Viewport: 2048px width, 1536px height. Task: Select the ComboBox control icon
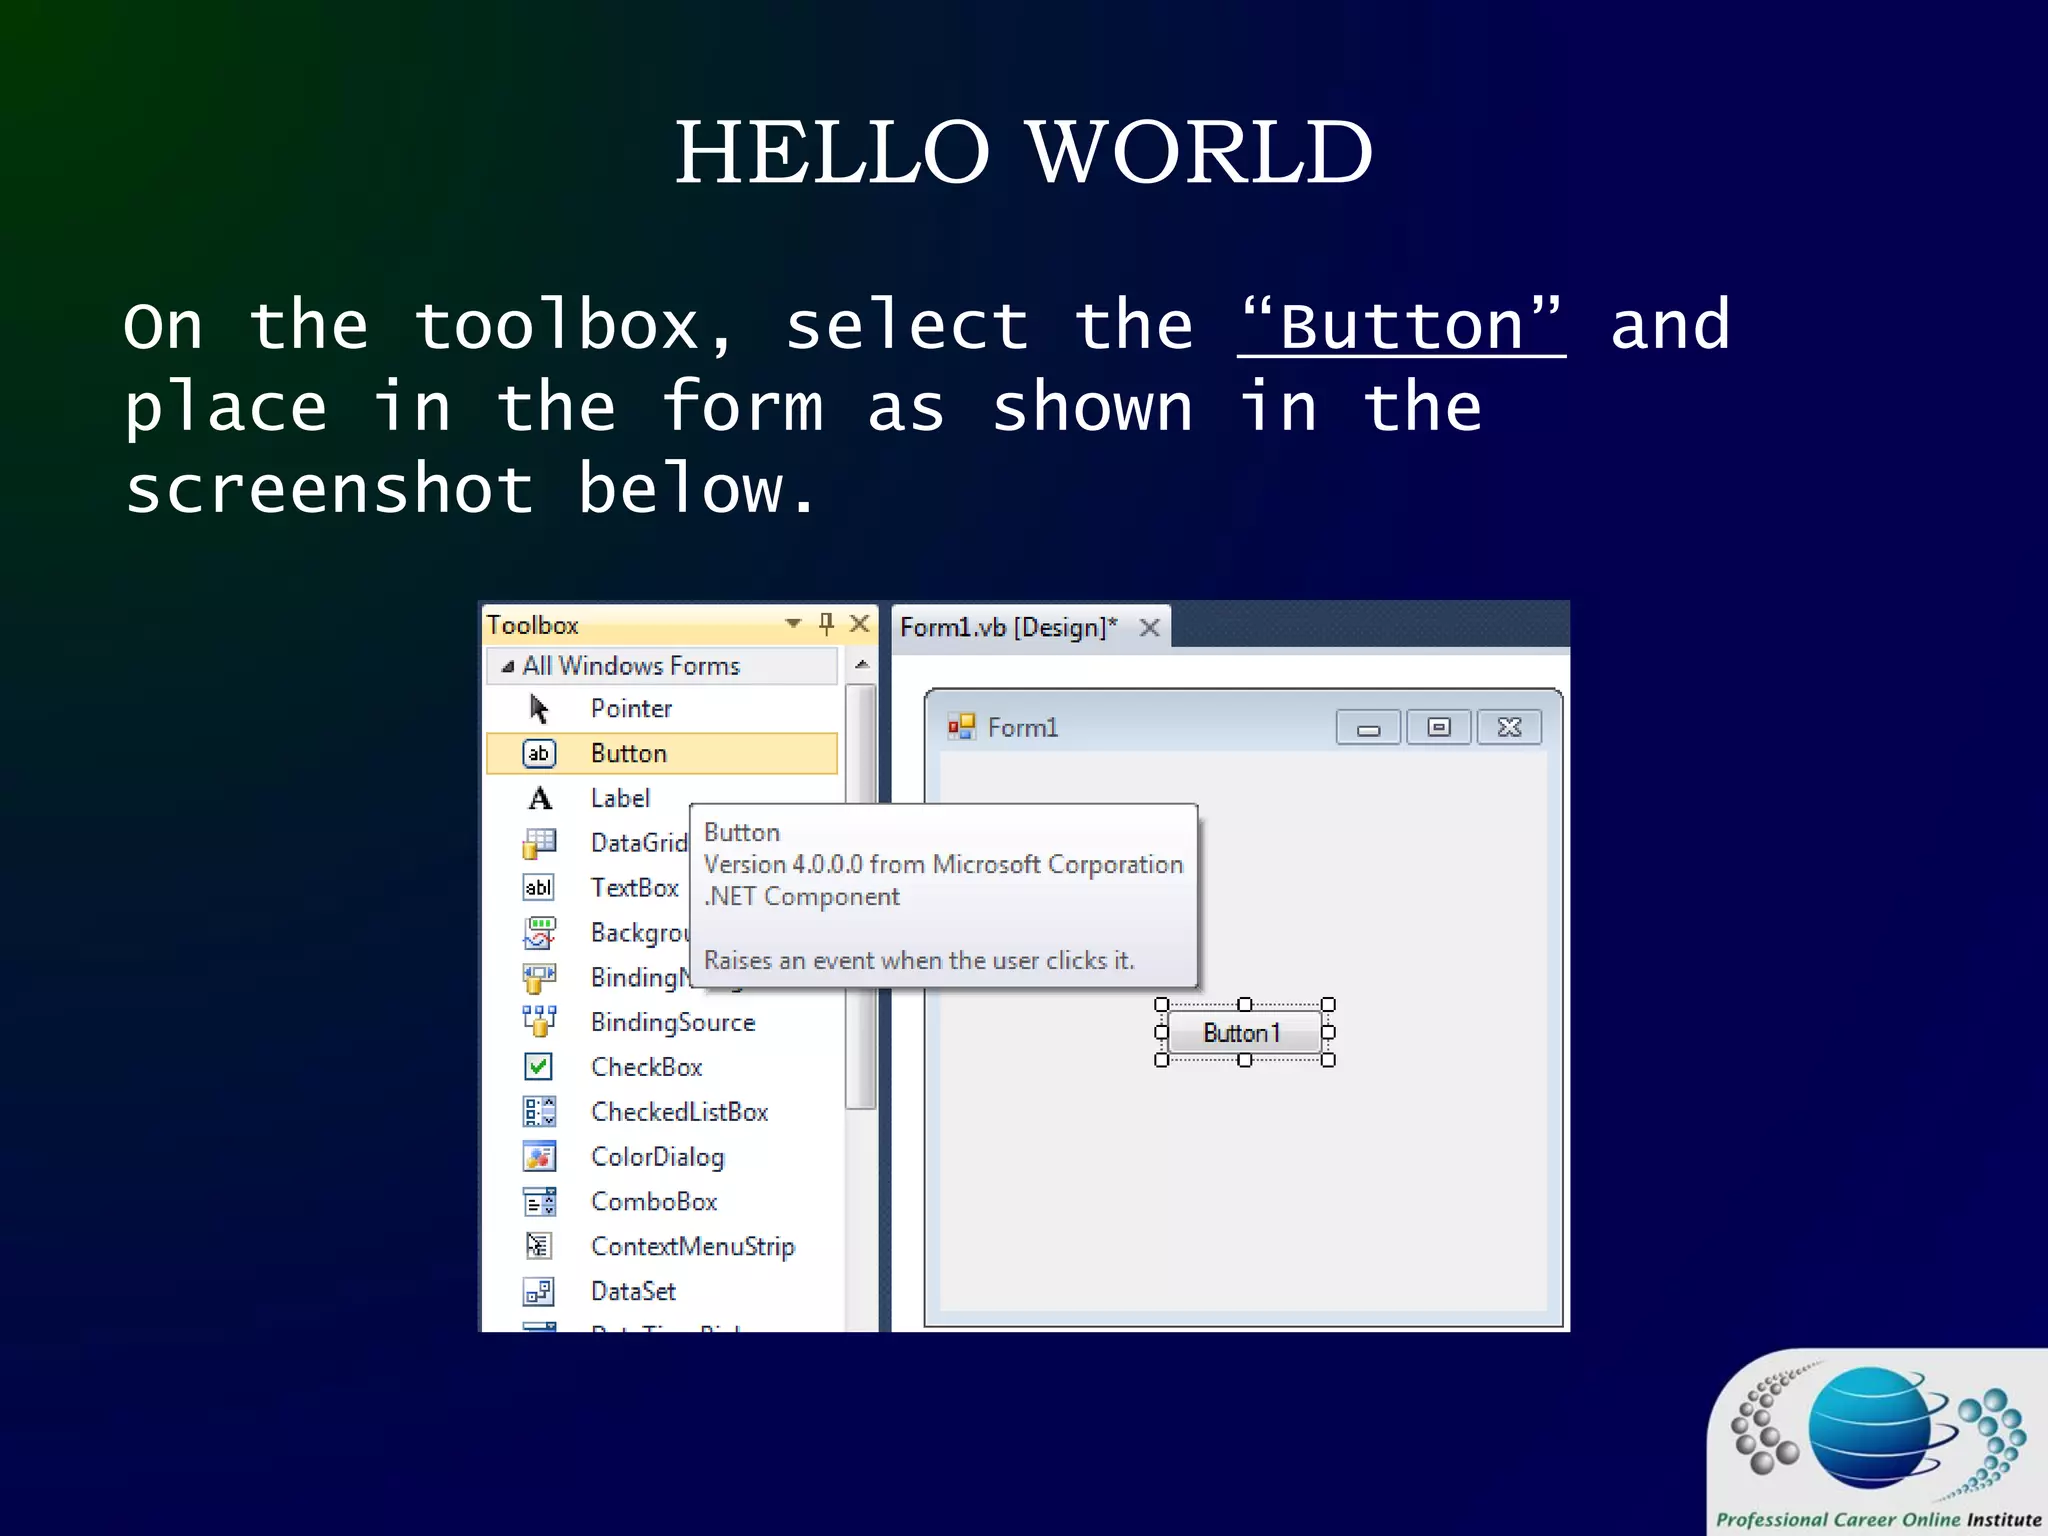tap(539, 1201)
